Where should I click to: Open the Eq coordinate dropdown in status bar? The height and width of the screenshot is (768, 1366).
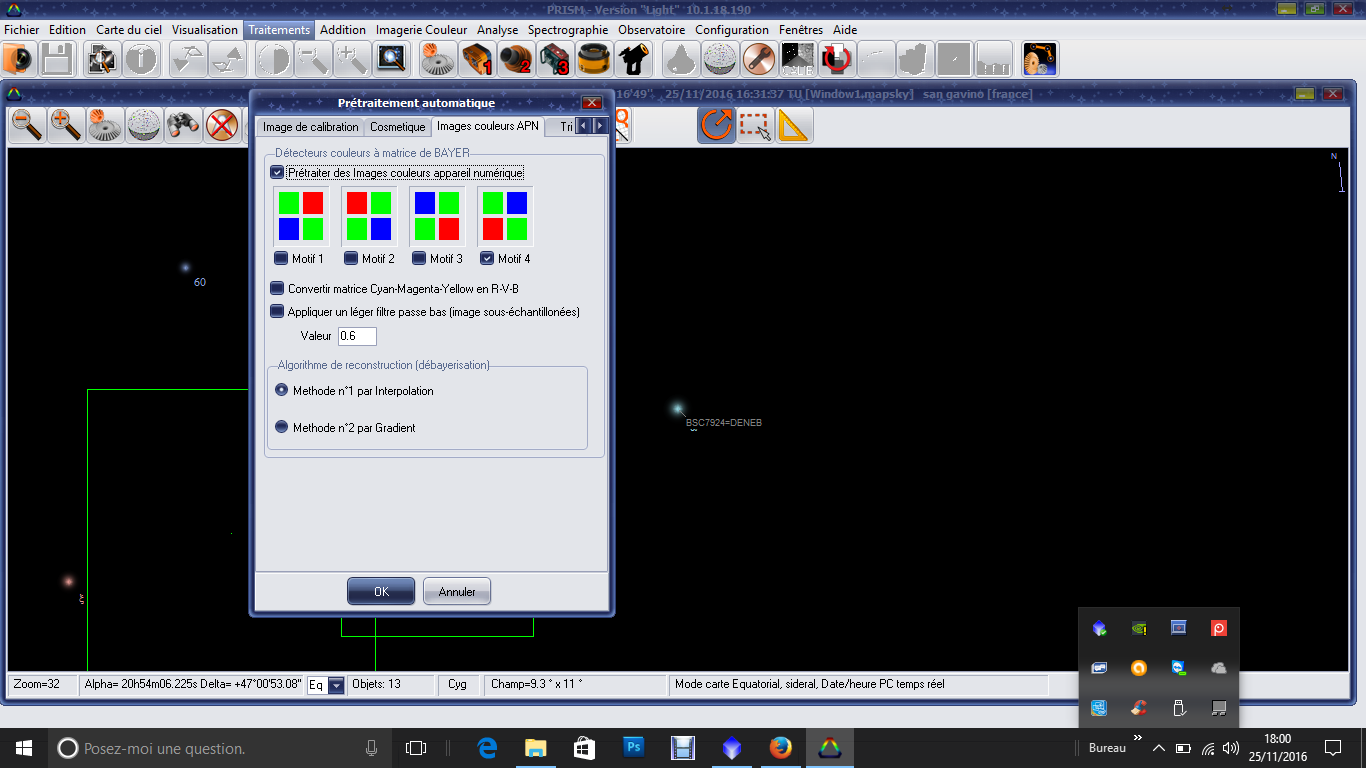pyautogui.click(x=336, y=685)
